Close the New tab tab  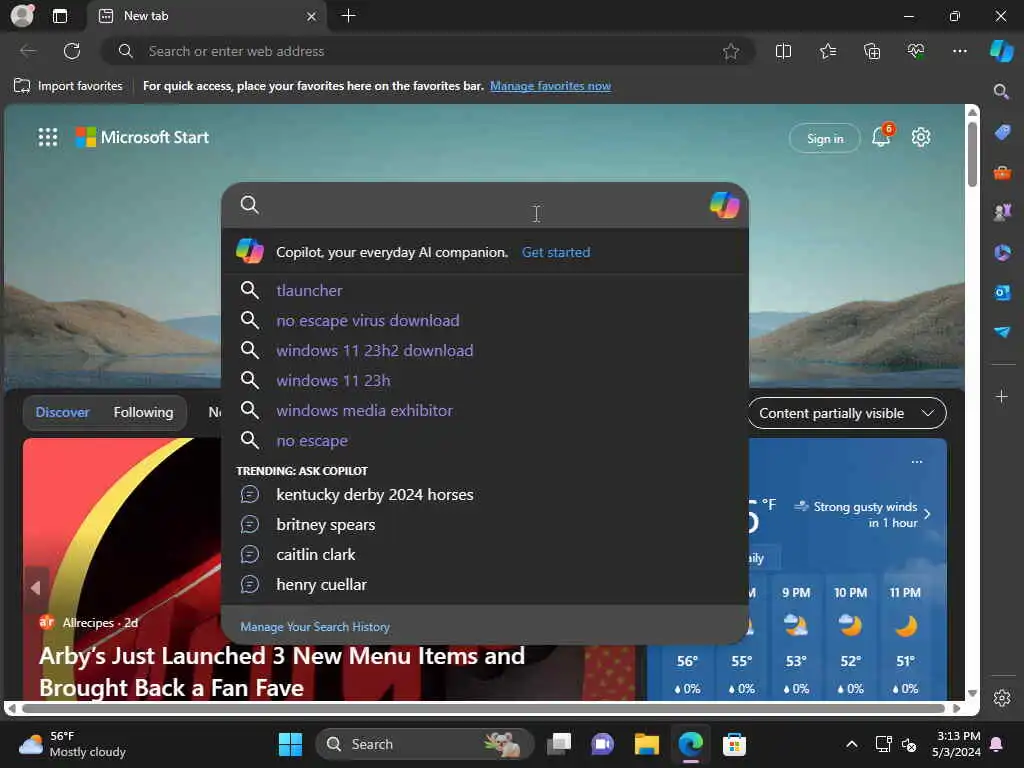click(x=312, y=16)
